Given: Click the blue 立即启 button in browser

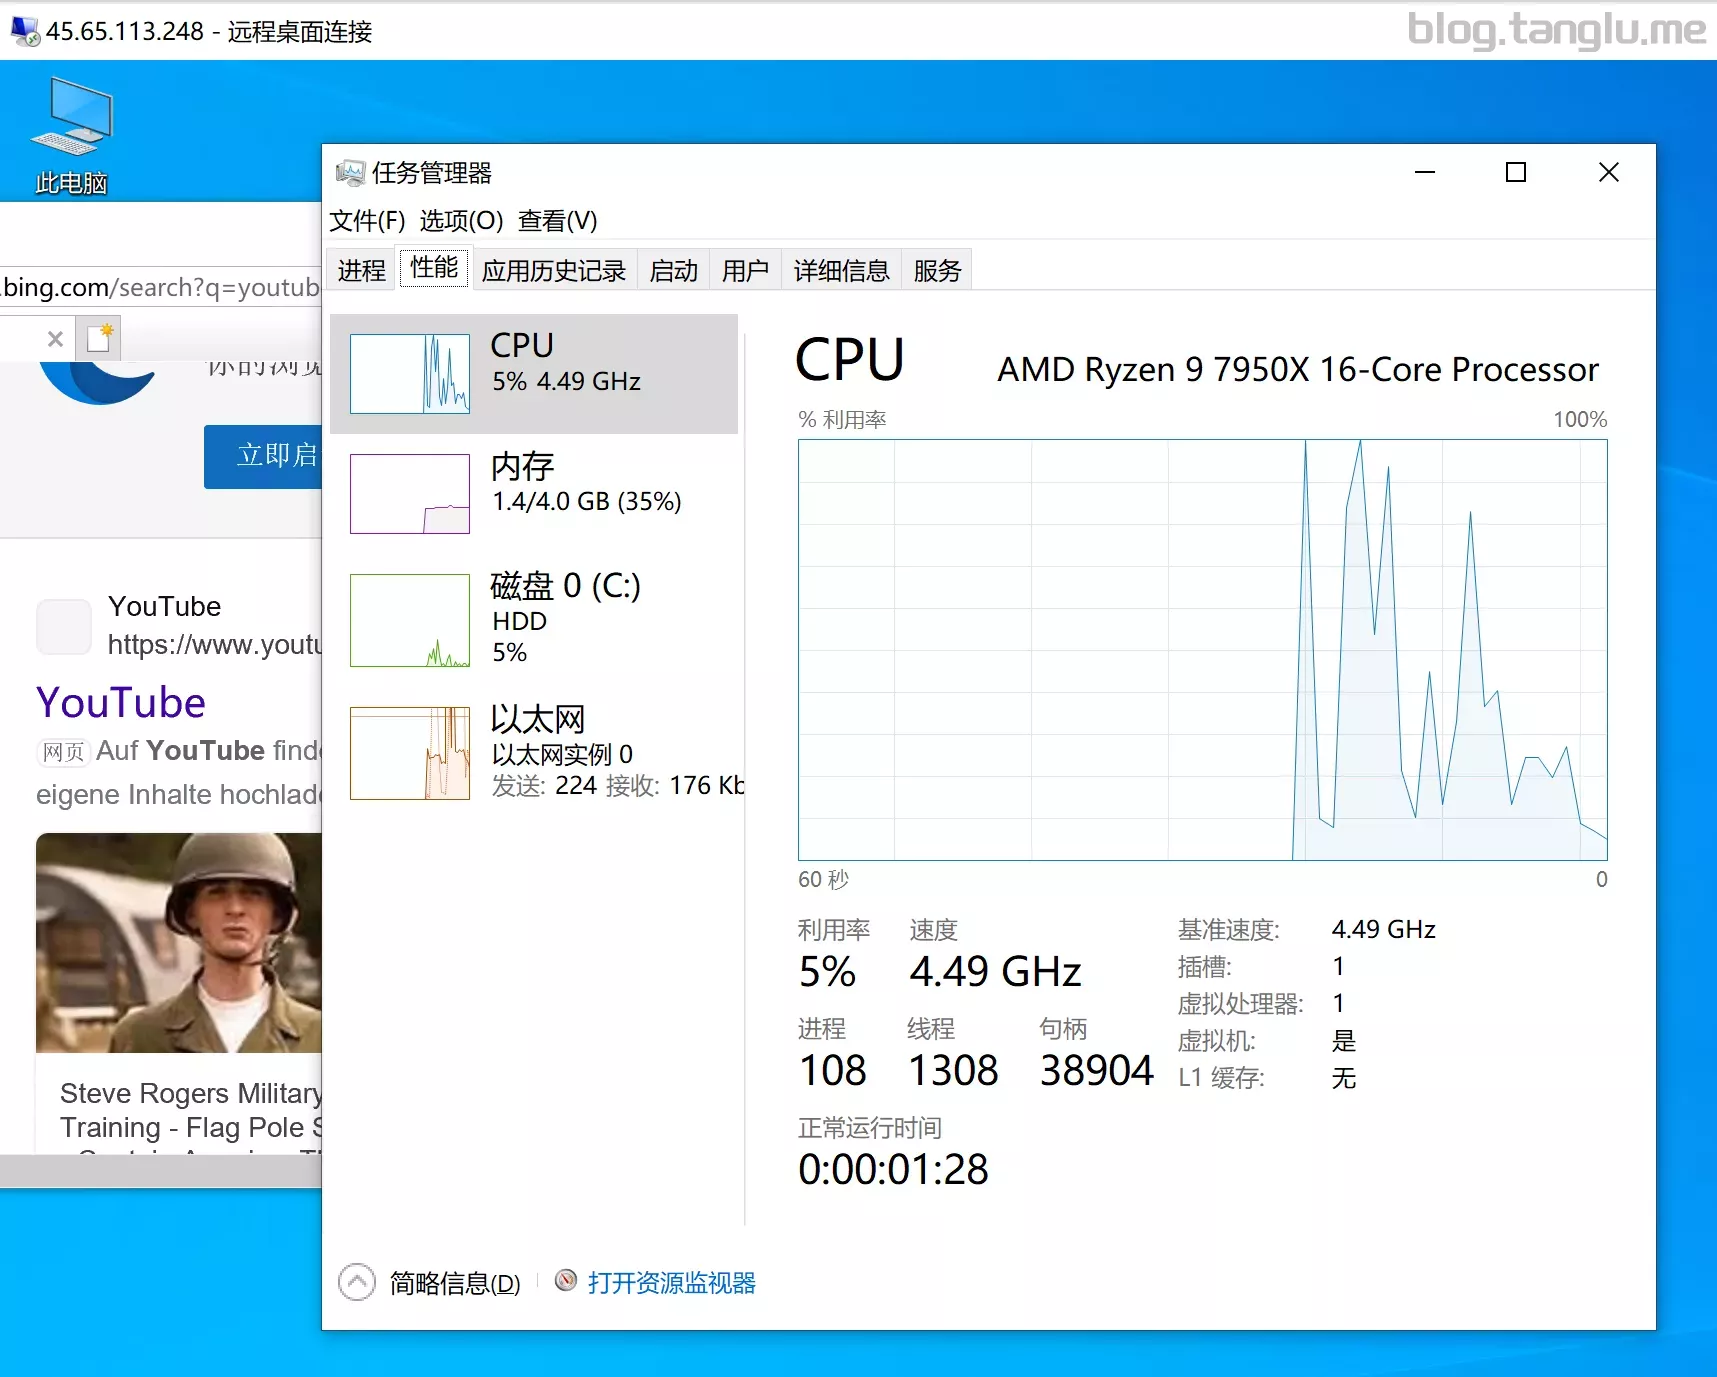Looking at the screenshot, I should 263,456.
